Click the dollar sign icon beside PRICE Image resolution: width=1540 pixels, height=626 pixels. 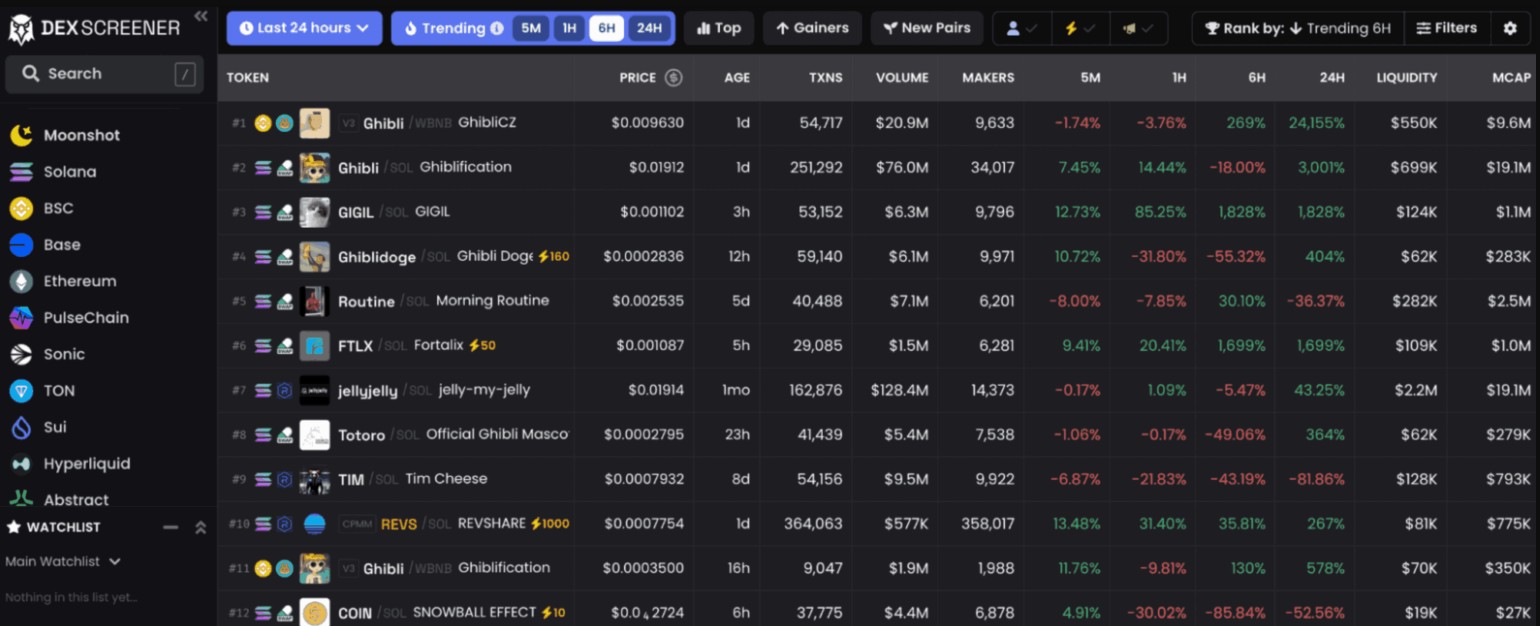click(x=674, y=78)
